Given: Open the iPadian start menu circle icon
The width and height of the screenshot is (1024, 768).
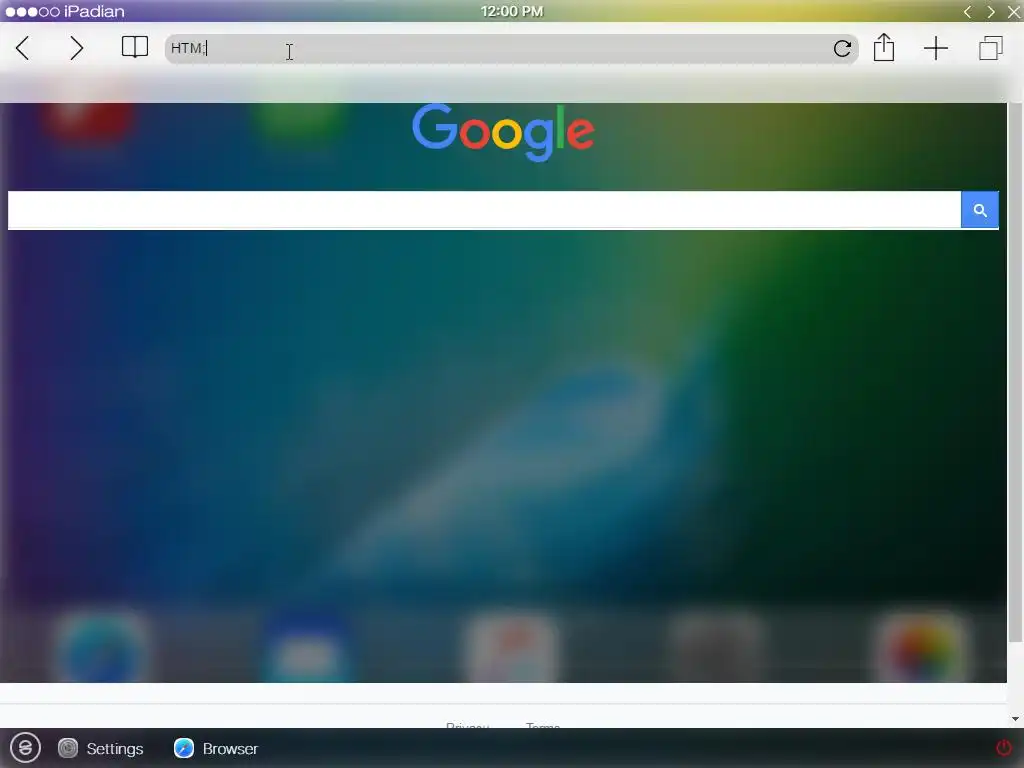Looking at the screenshot, I should tap(25, 748).
